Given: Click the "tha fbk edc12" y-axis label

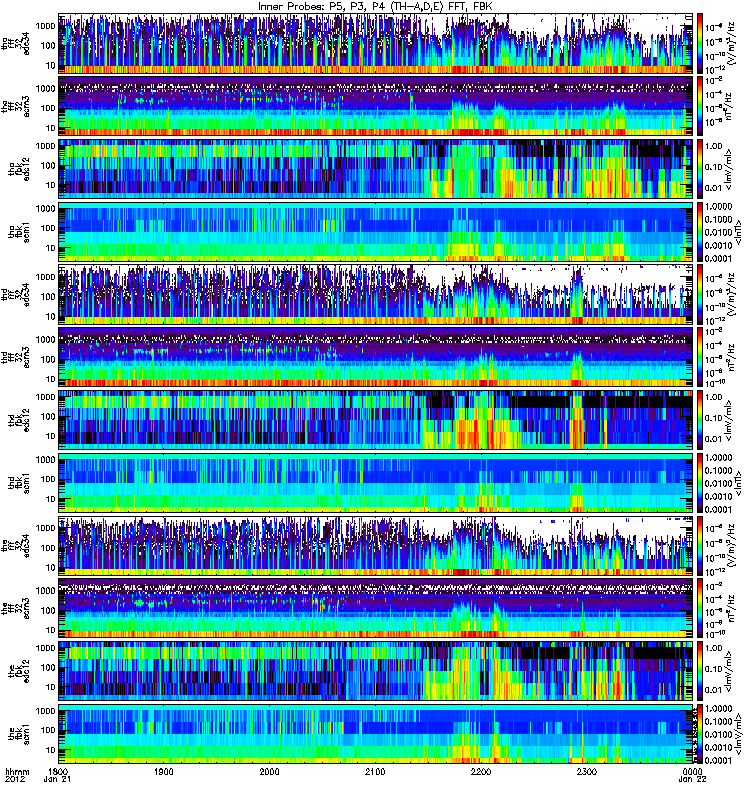Looking at the screenshot, I should coord(14,168).
